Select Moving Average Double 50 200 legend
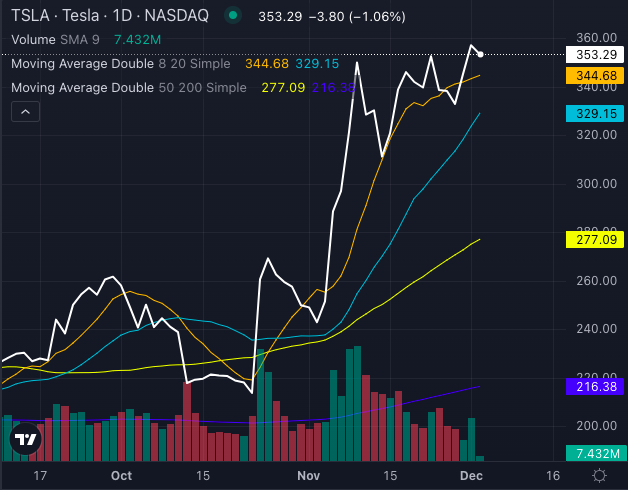 click(x=128, y=88)
